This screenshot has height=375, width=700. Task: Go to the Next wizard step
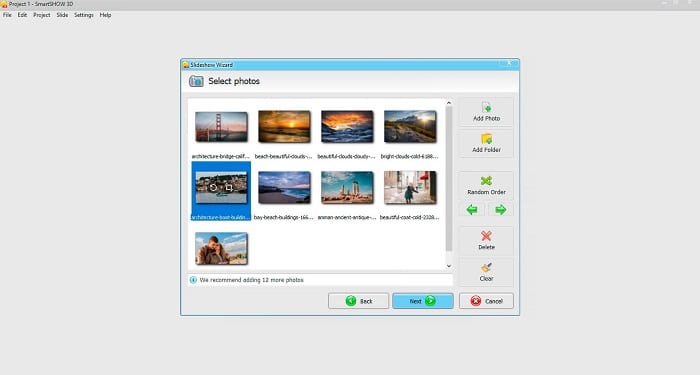(423, 301)
